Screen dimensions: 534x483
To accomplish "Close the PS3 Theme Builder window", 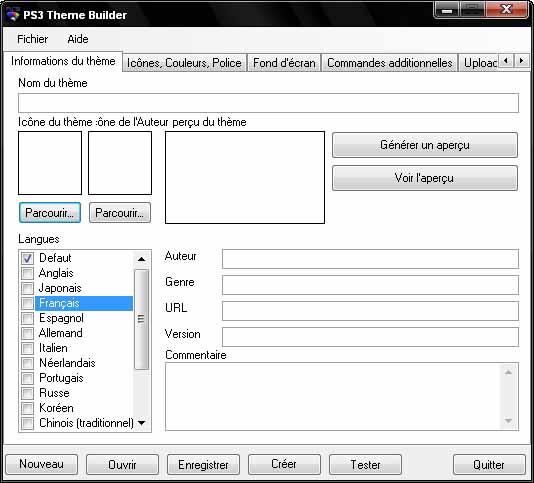I will click(507, 10).
